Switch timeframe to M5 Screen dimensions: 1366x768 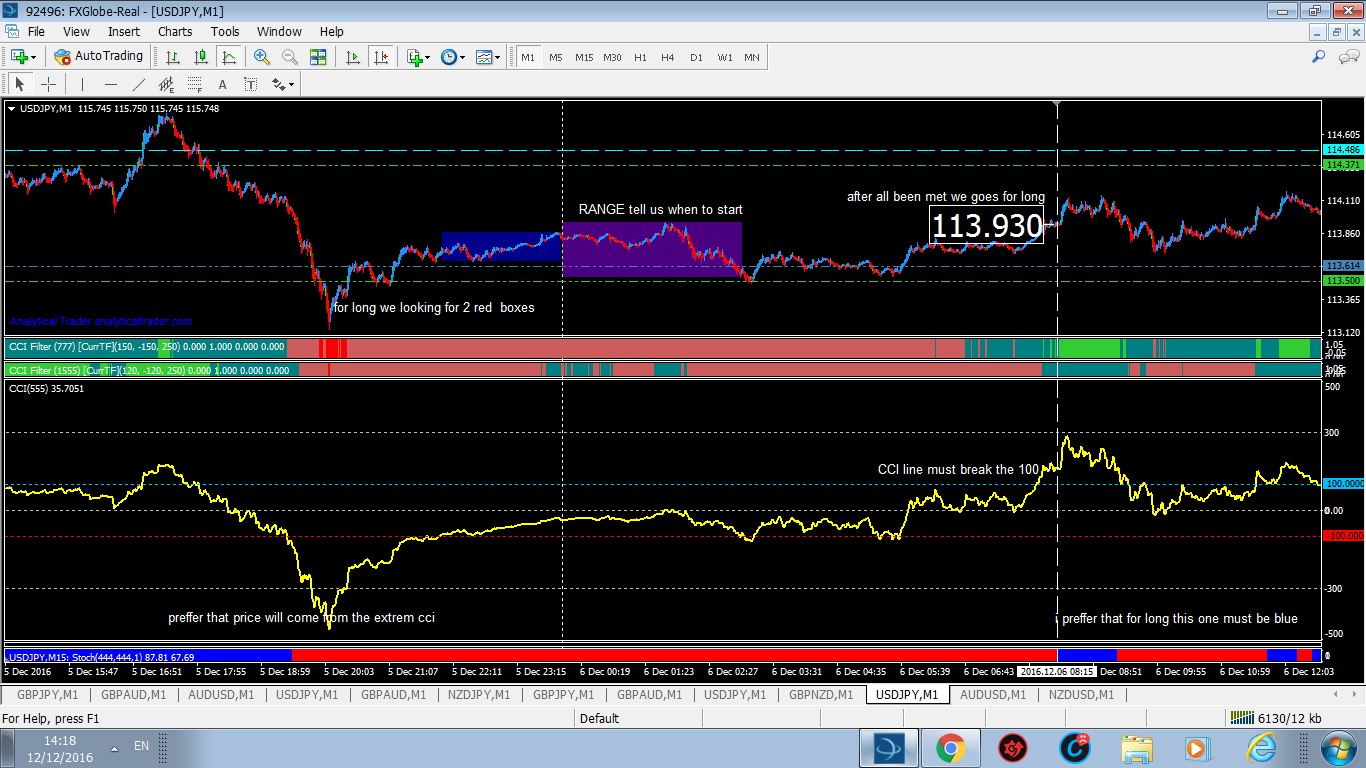(x=556, y=57)
